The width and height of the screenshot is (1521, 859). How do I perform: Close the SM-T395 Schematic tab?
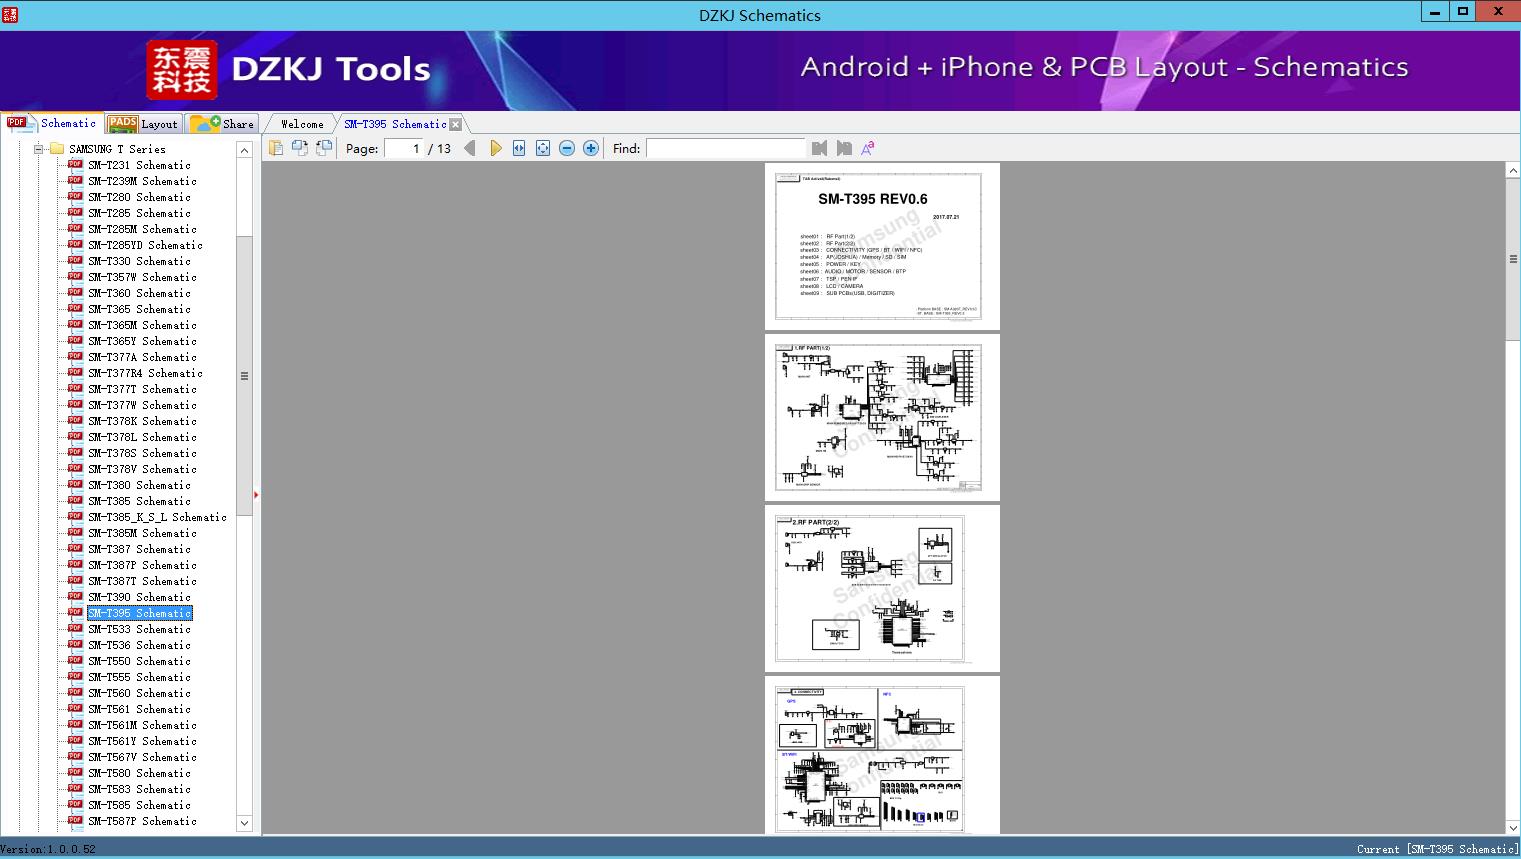[456, 124]
